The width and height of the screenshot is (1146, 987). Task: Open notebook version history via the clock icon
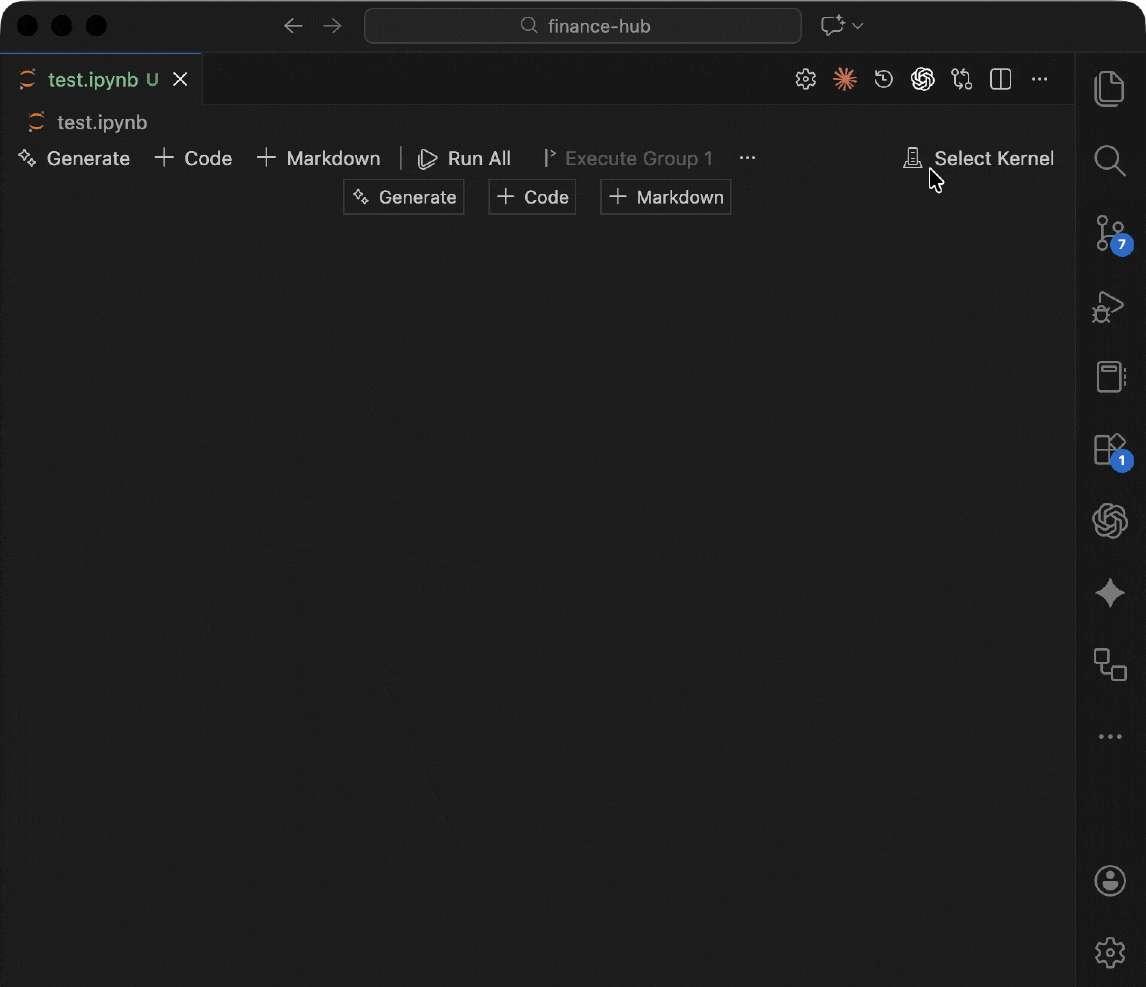[884, 79]
